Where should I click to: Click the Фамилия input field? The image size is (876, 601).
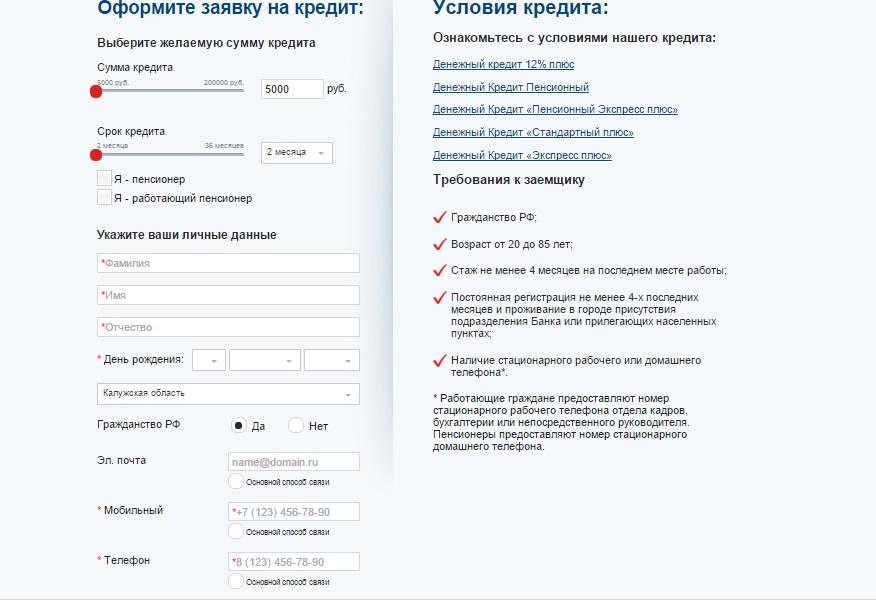228,263
